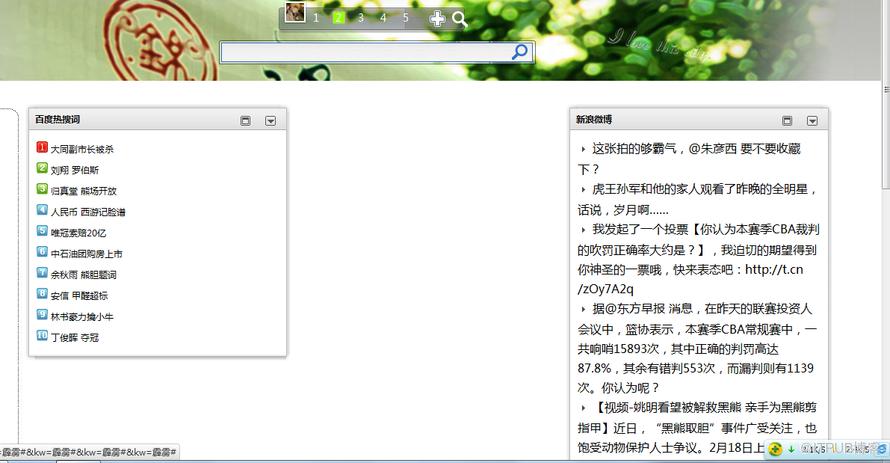
Task: Click the blue rank 5 badge
Action: tap(42, 231)
